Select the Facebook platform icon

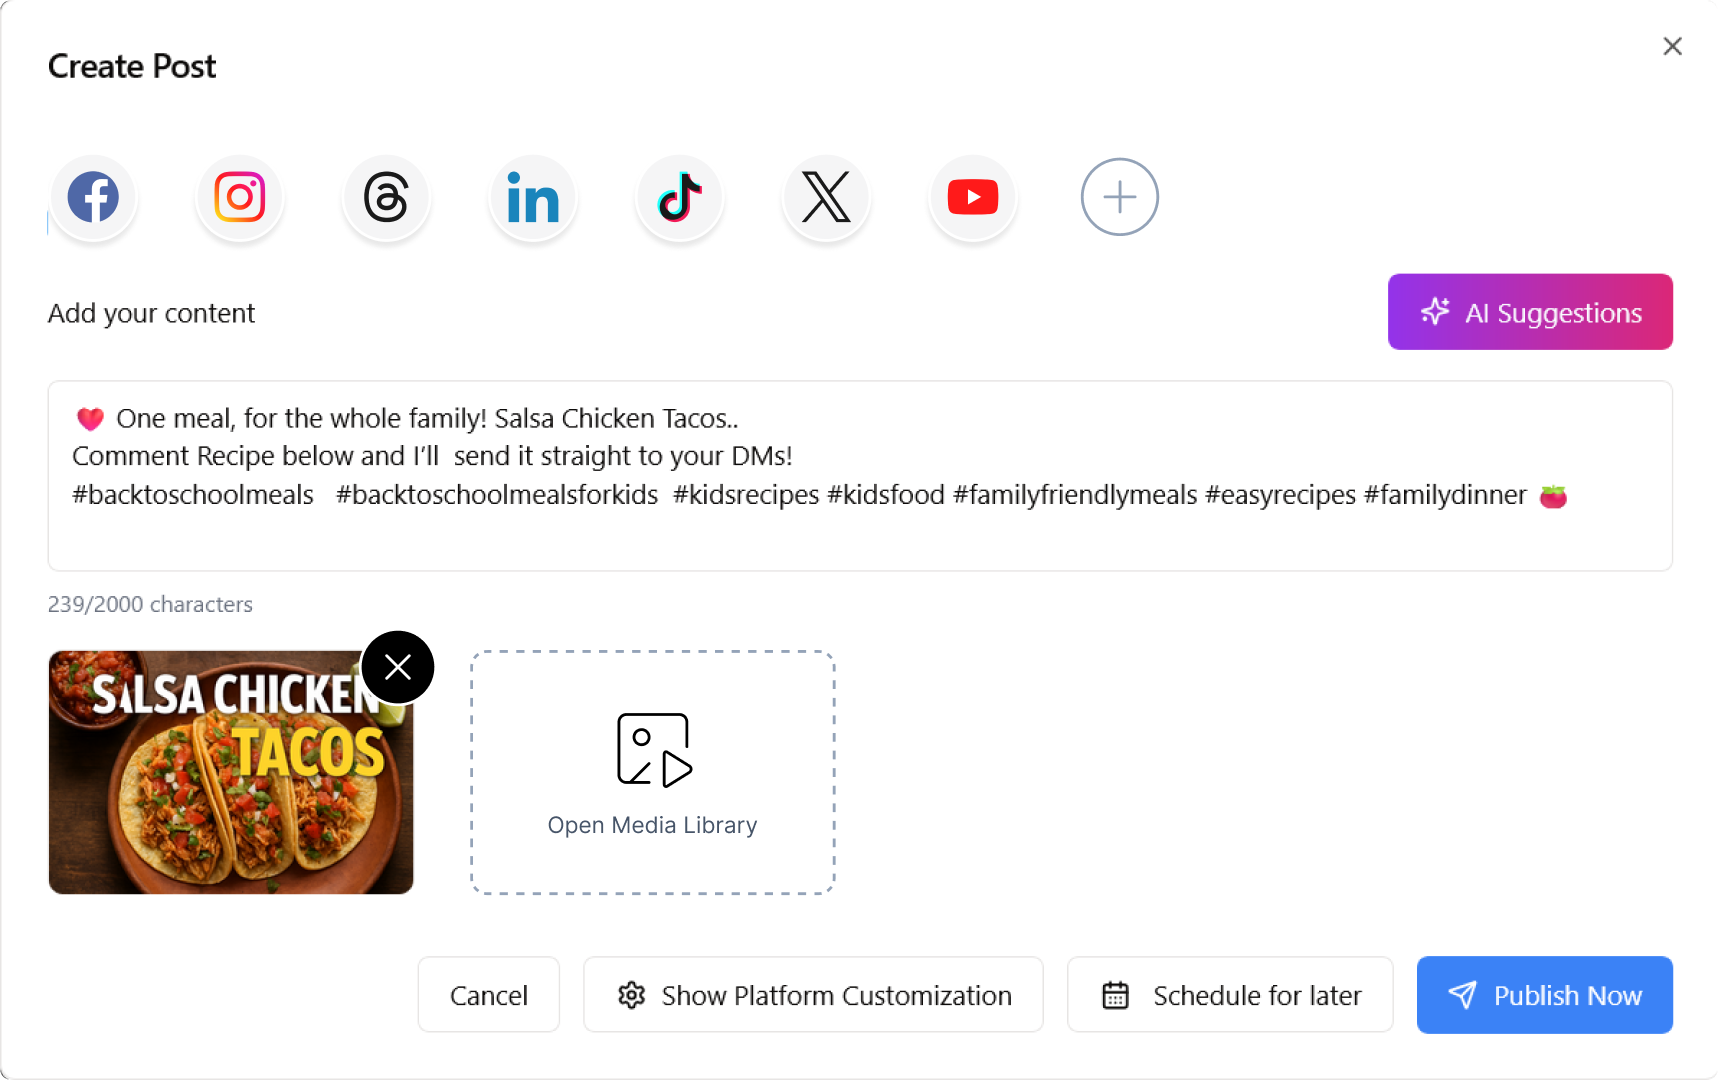(x=93, y=197)
